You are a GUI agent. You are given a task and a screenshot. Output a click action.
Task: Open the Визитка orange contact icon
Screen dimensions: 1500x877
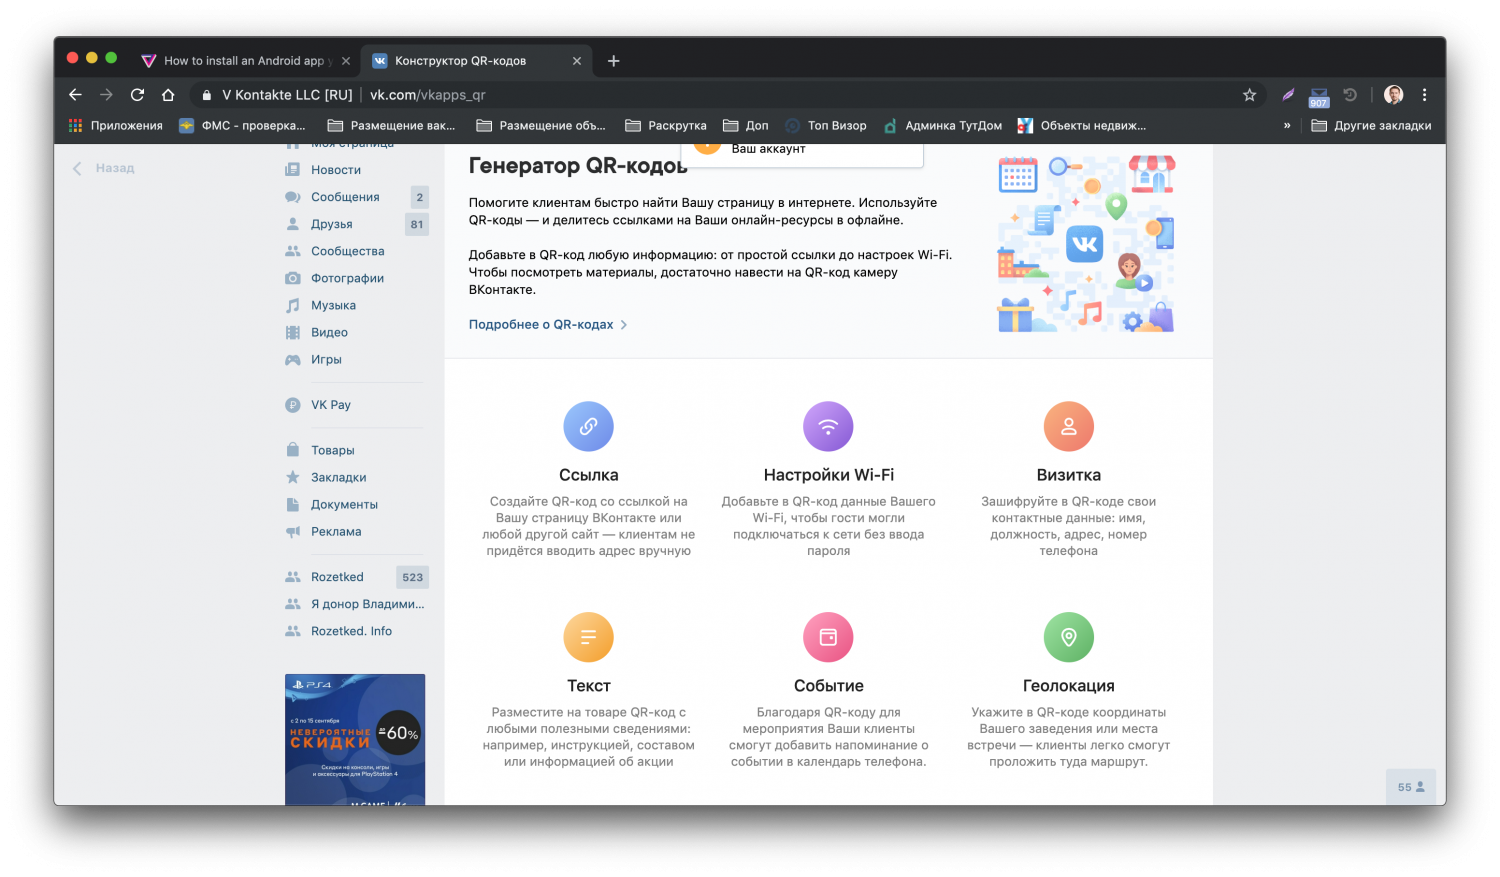pos(1068,427)
